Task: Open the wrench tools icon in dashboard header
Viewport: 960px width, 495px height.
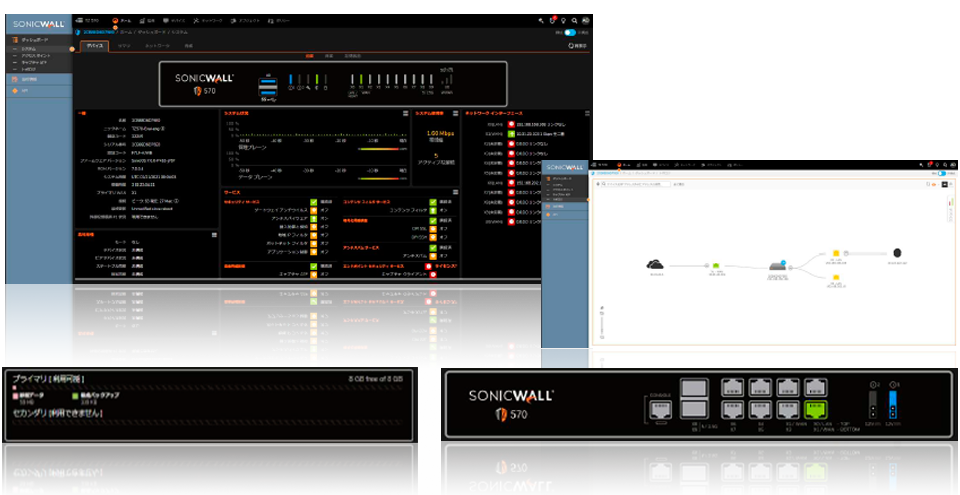Action: tap(541, 20)
